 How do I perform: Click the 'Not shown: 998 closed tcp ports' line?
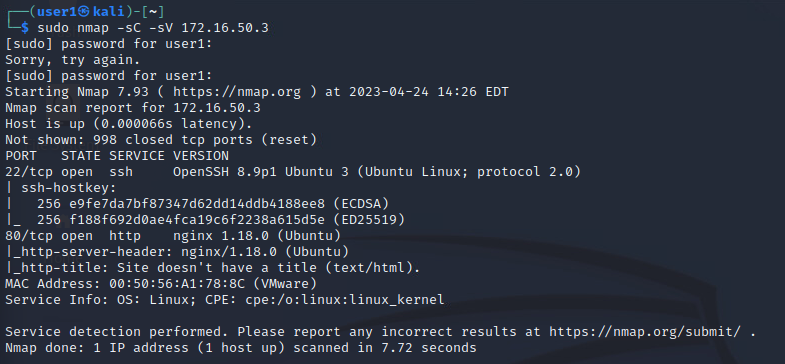coord(161,140)
